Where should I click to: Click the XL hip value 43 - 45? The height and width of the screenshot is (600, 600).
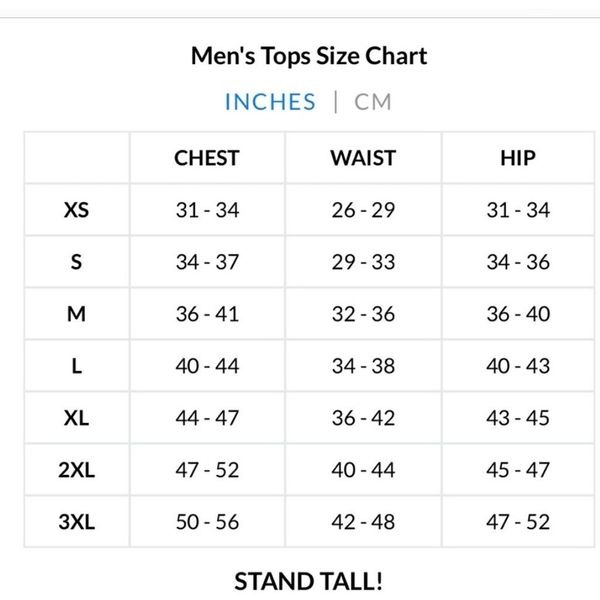coord(518,418)
